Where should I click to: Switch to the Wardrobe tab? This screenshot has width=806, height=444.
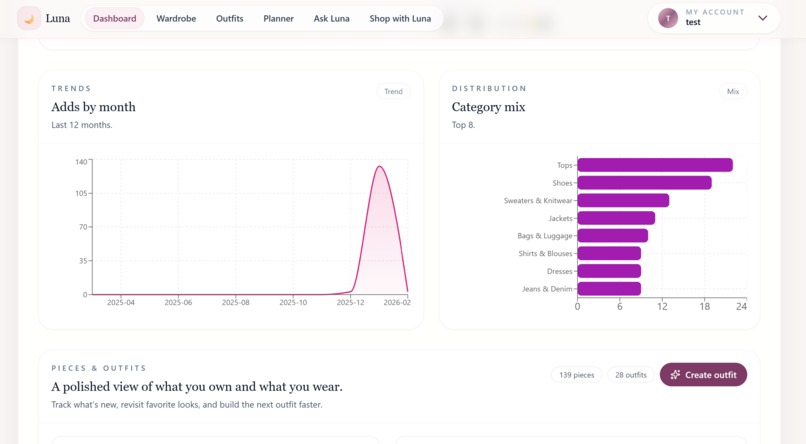pyautogui.click(x=176, y=18)
